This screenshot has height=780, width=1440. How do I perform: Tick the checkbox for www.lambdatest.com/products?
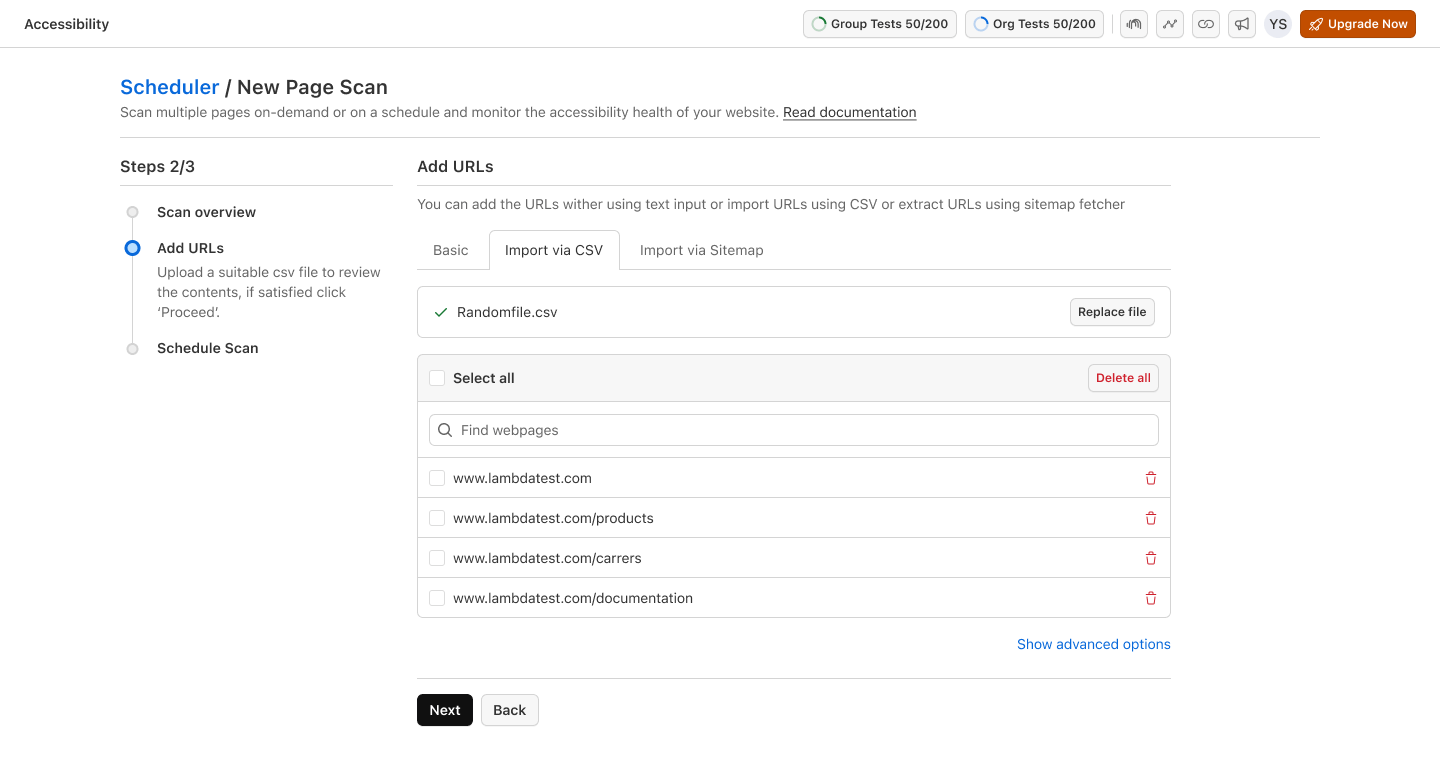437,518
